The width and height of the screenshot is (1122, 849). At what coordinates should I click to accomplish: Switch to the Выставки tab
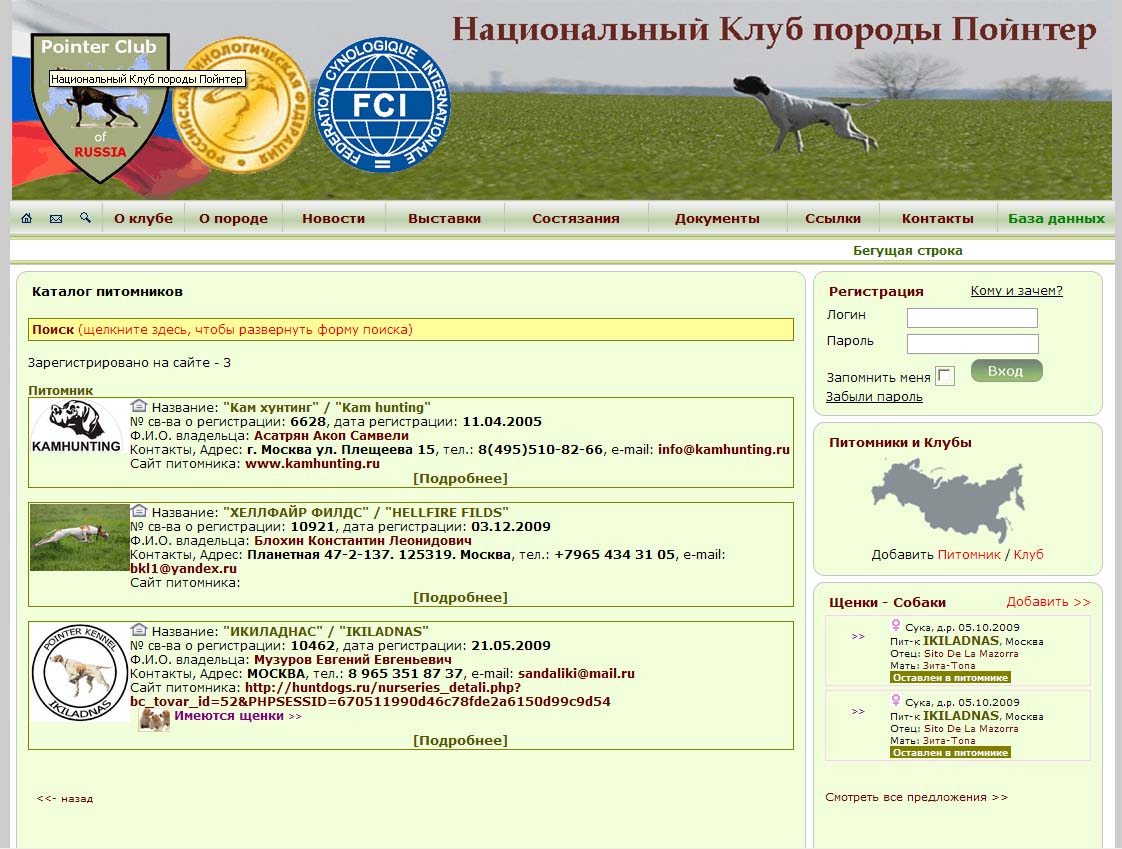[444, 216]
